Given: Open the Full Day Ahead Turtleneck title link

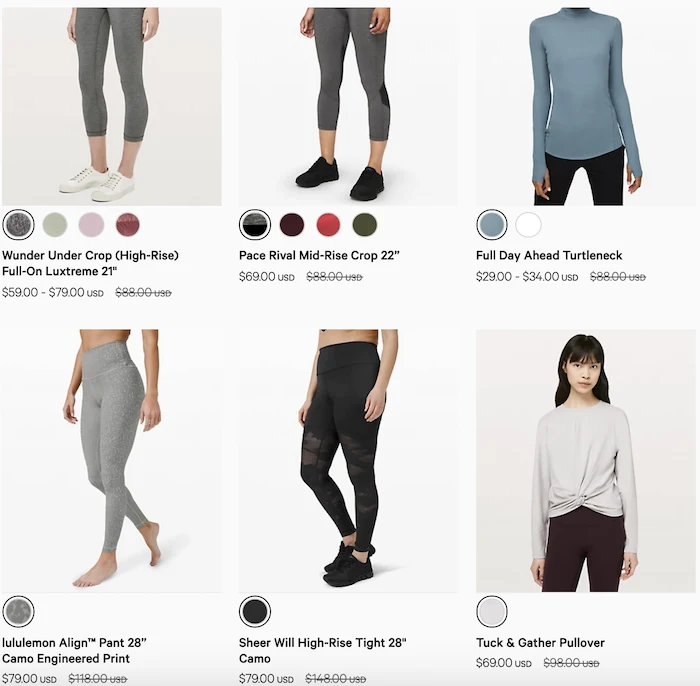Looking at the screenshot, I should click(549, 256).
